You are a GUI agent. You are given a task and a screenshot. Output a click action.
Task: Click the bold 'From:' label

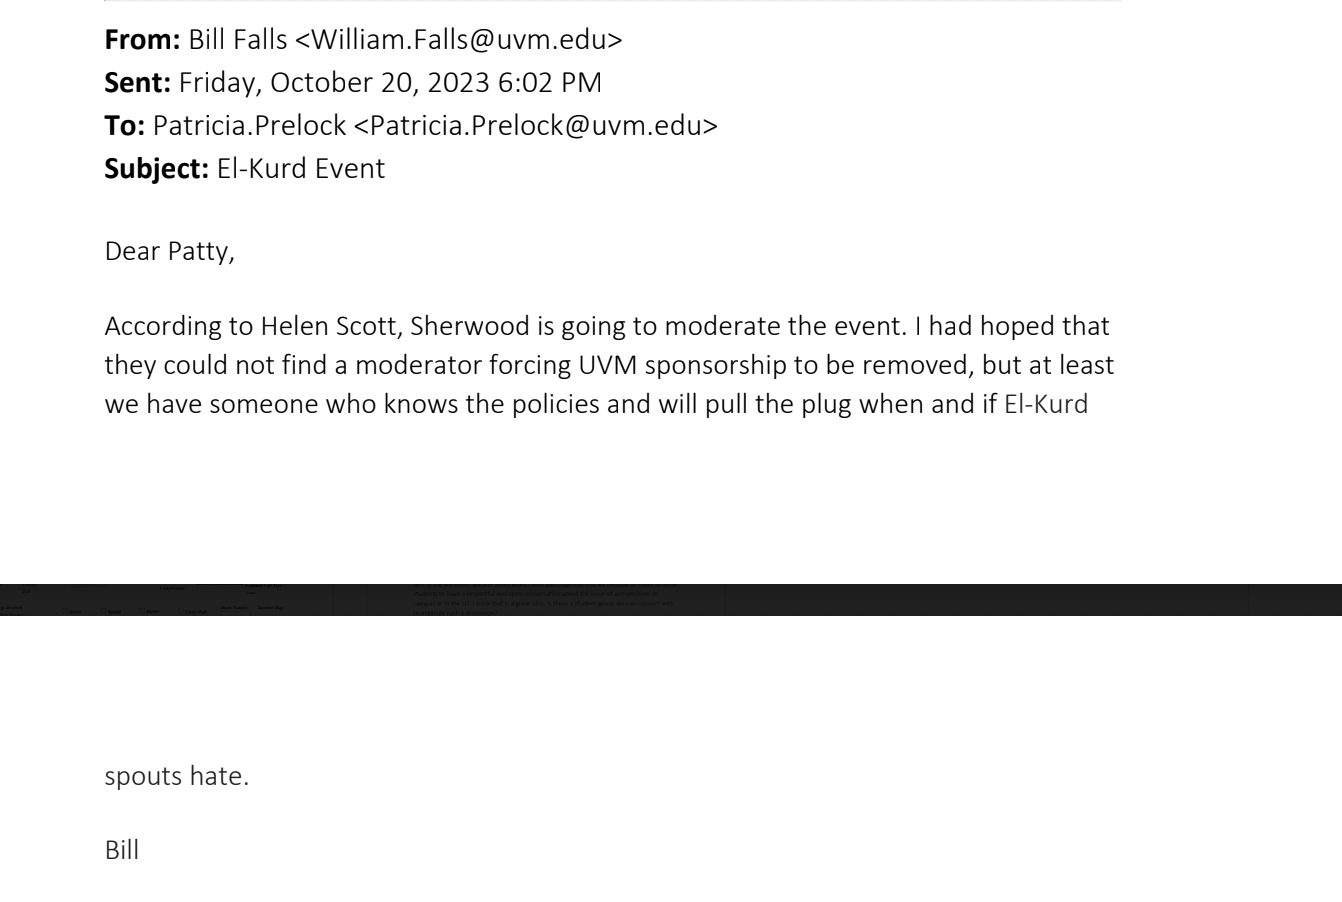pyautogui.click(x=143, y=40)
